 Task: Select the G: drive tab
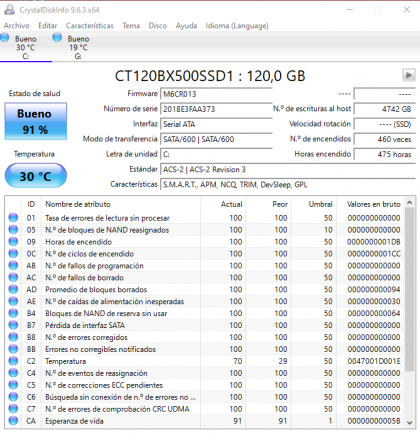click(x=78, y=47)
